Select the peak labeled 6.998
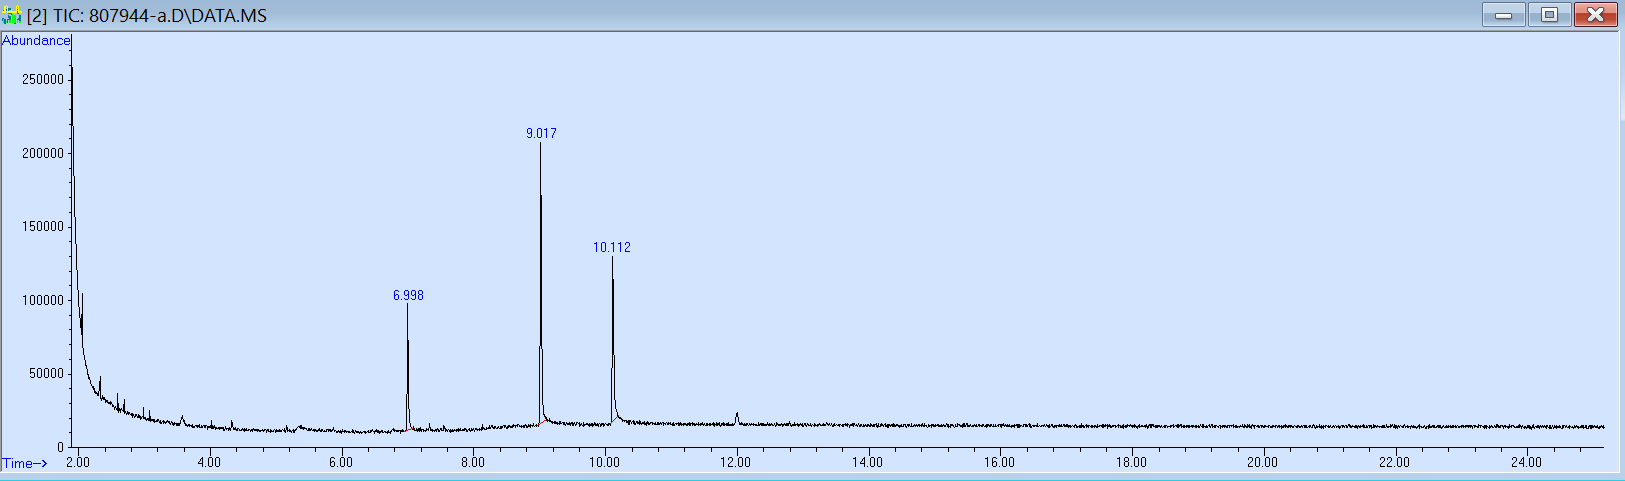 (408, 296)
